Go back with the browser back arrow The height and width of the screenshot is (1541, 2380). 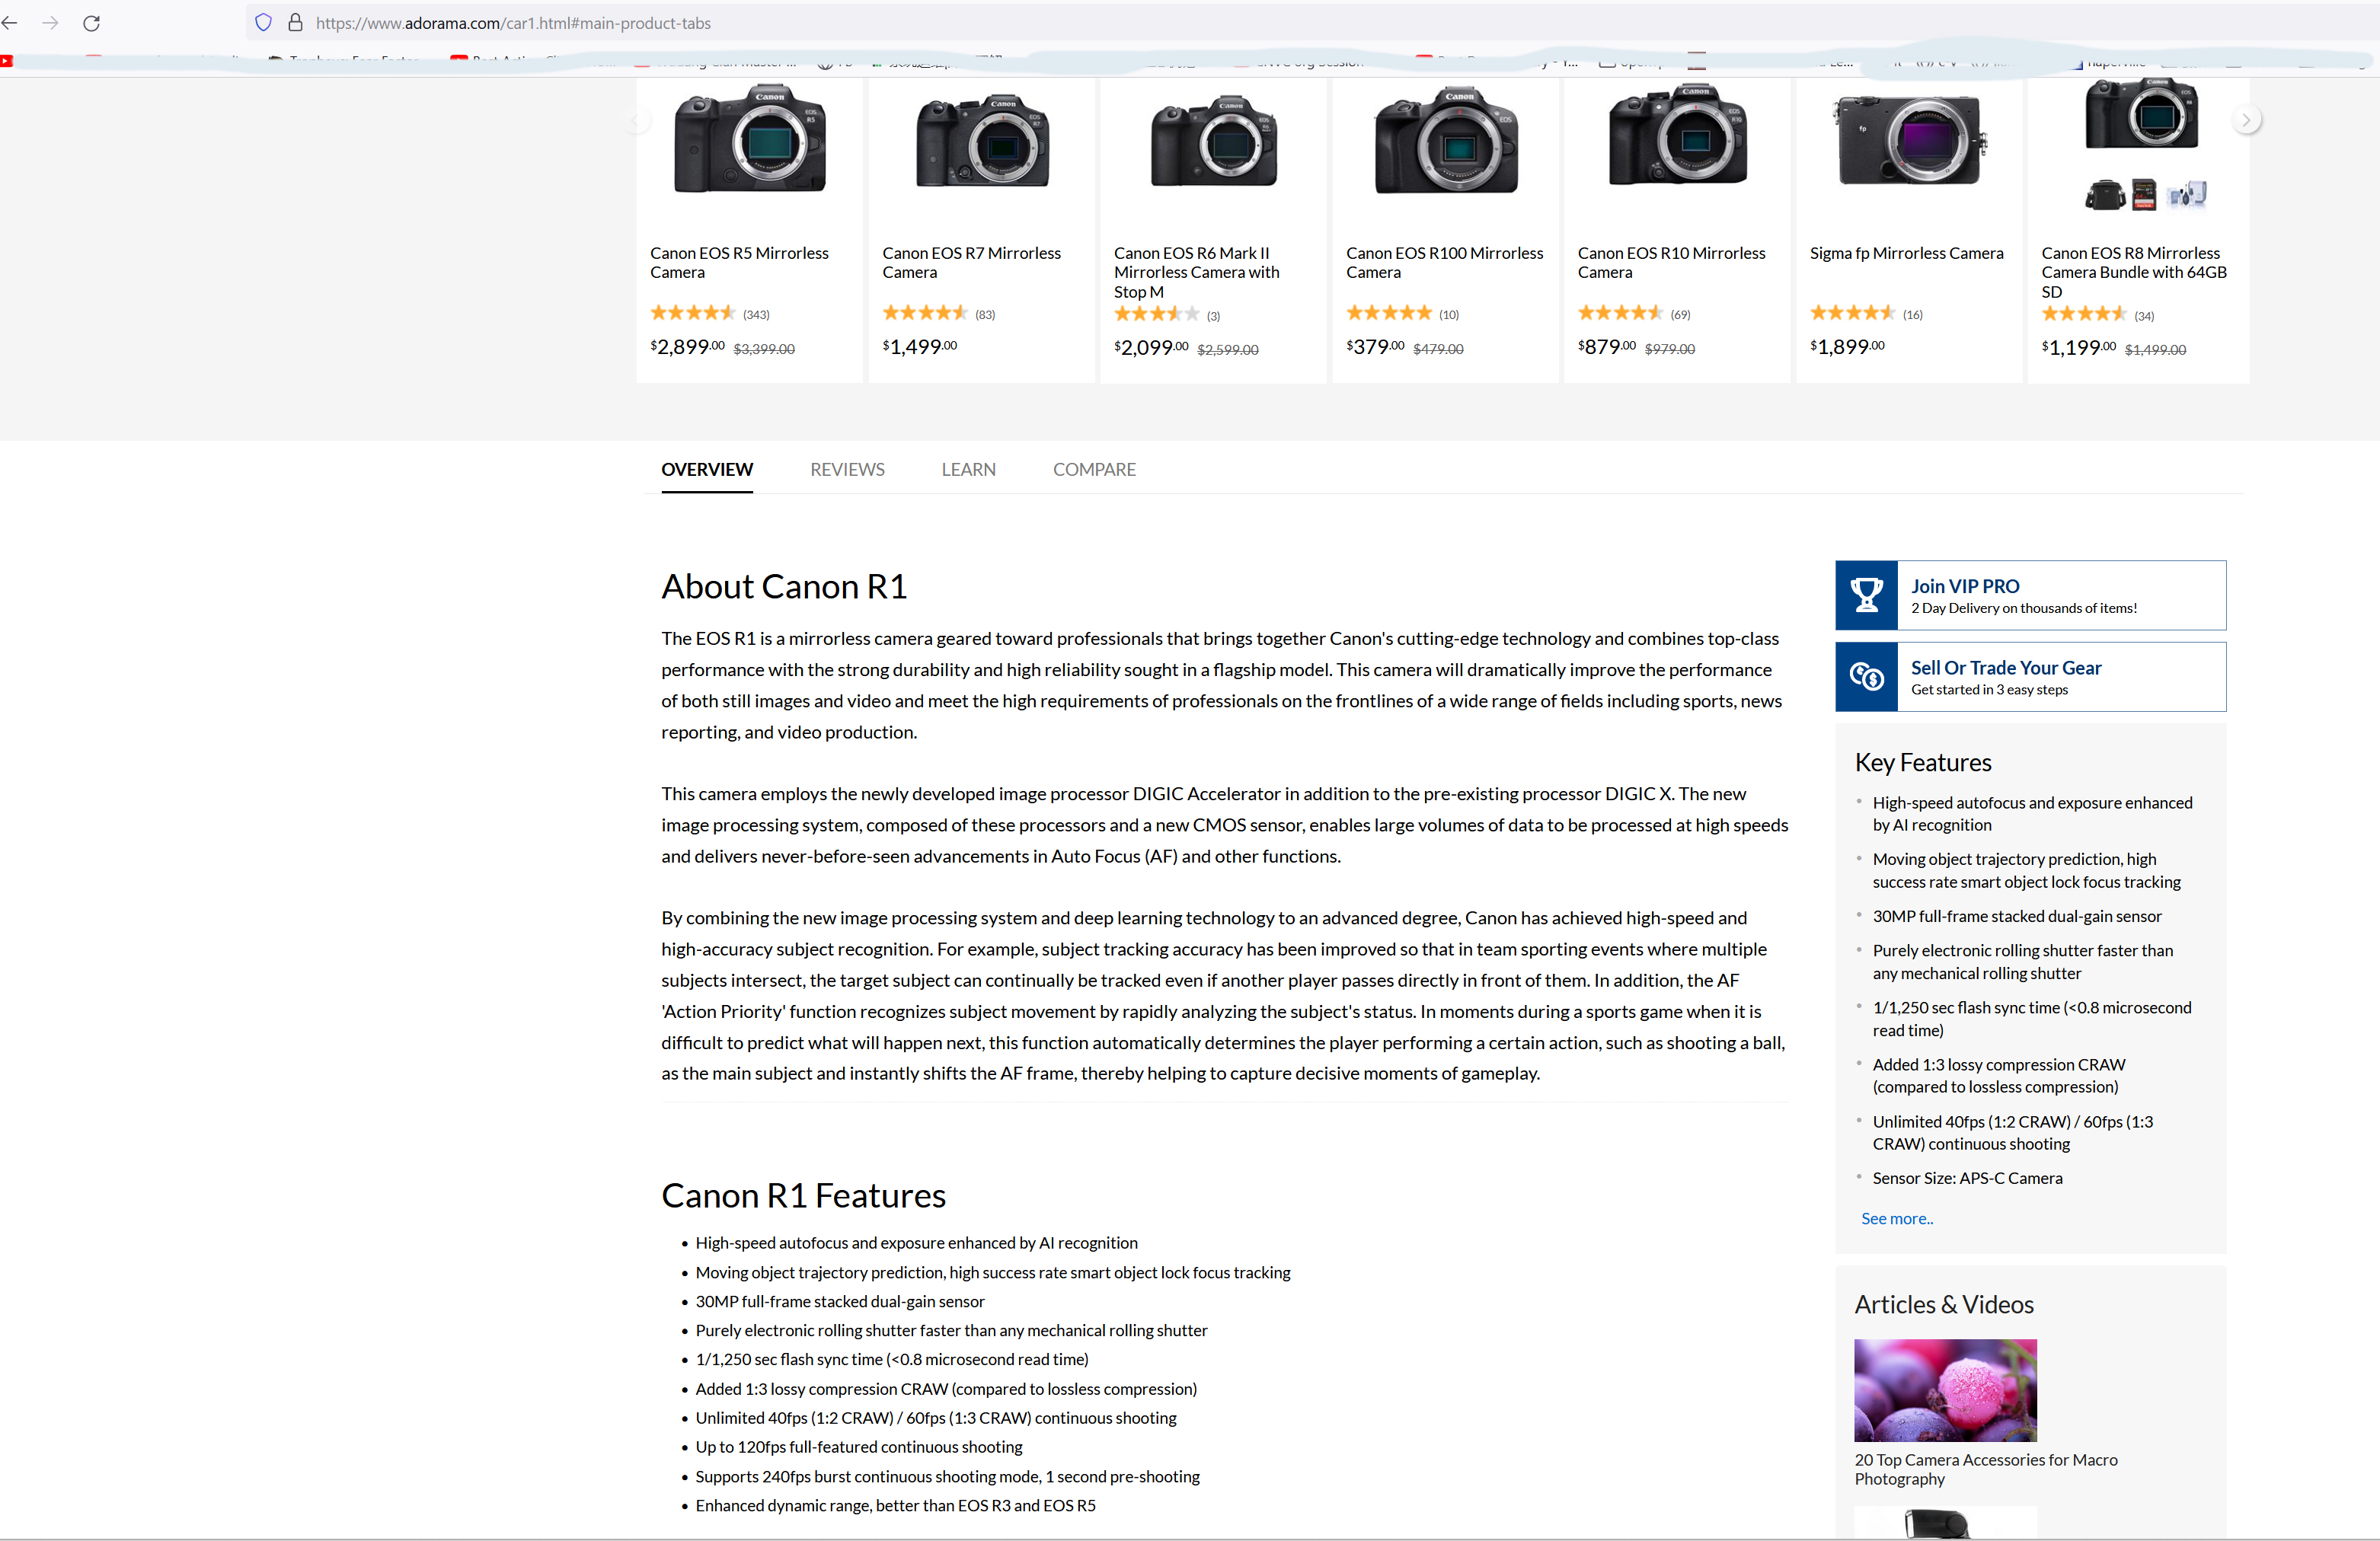(x=11, y=23)
